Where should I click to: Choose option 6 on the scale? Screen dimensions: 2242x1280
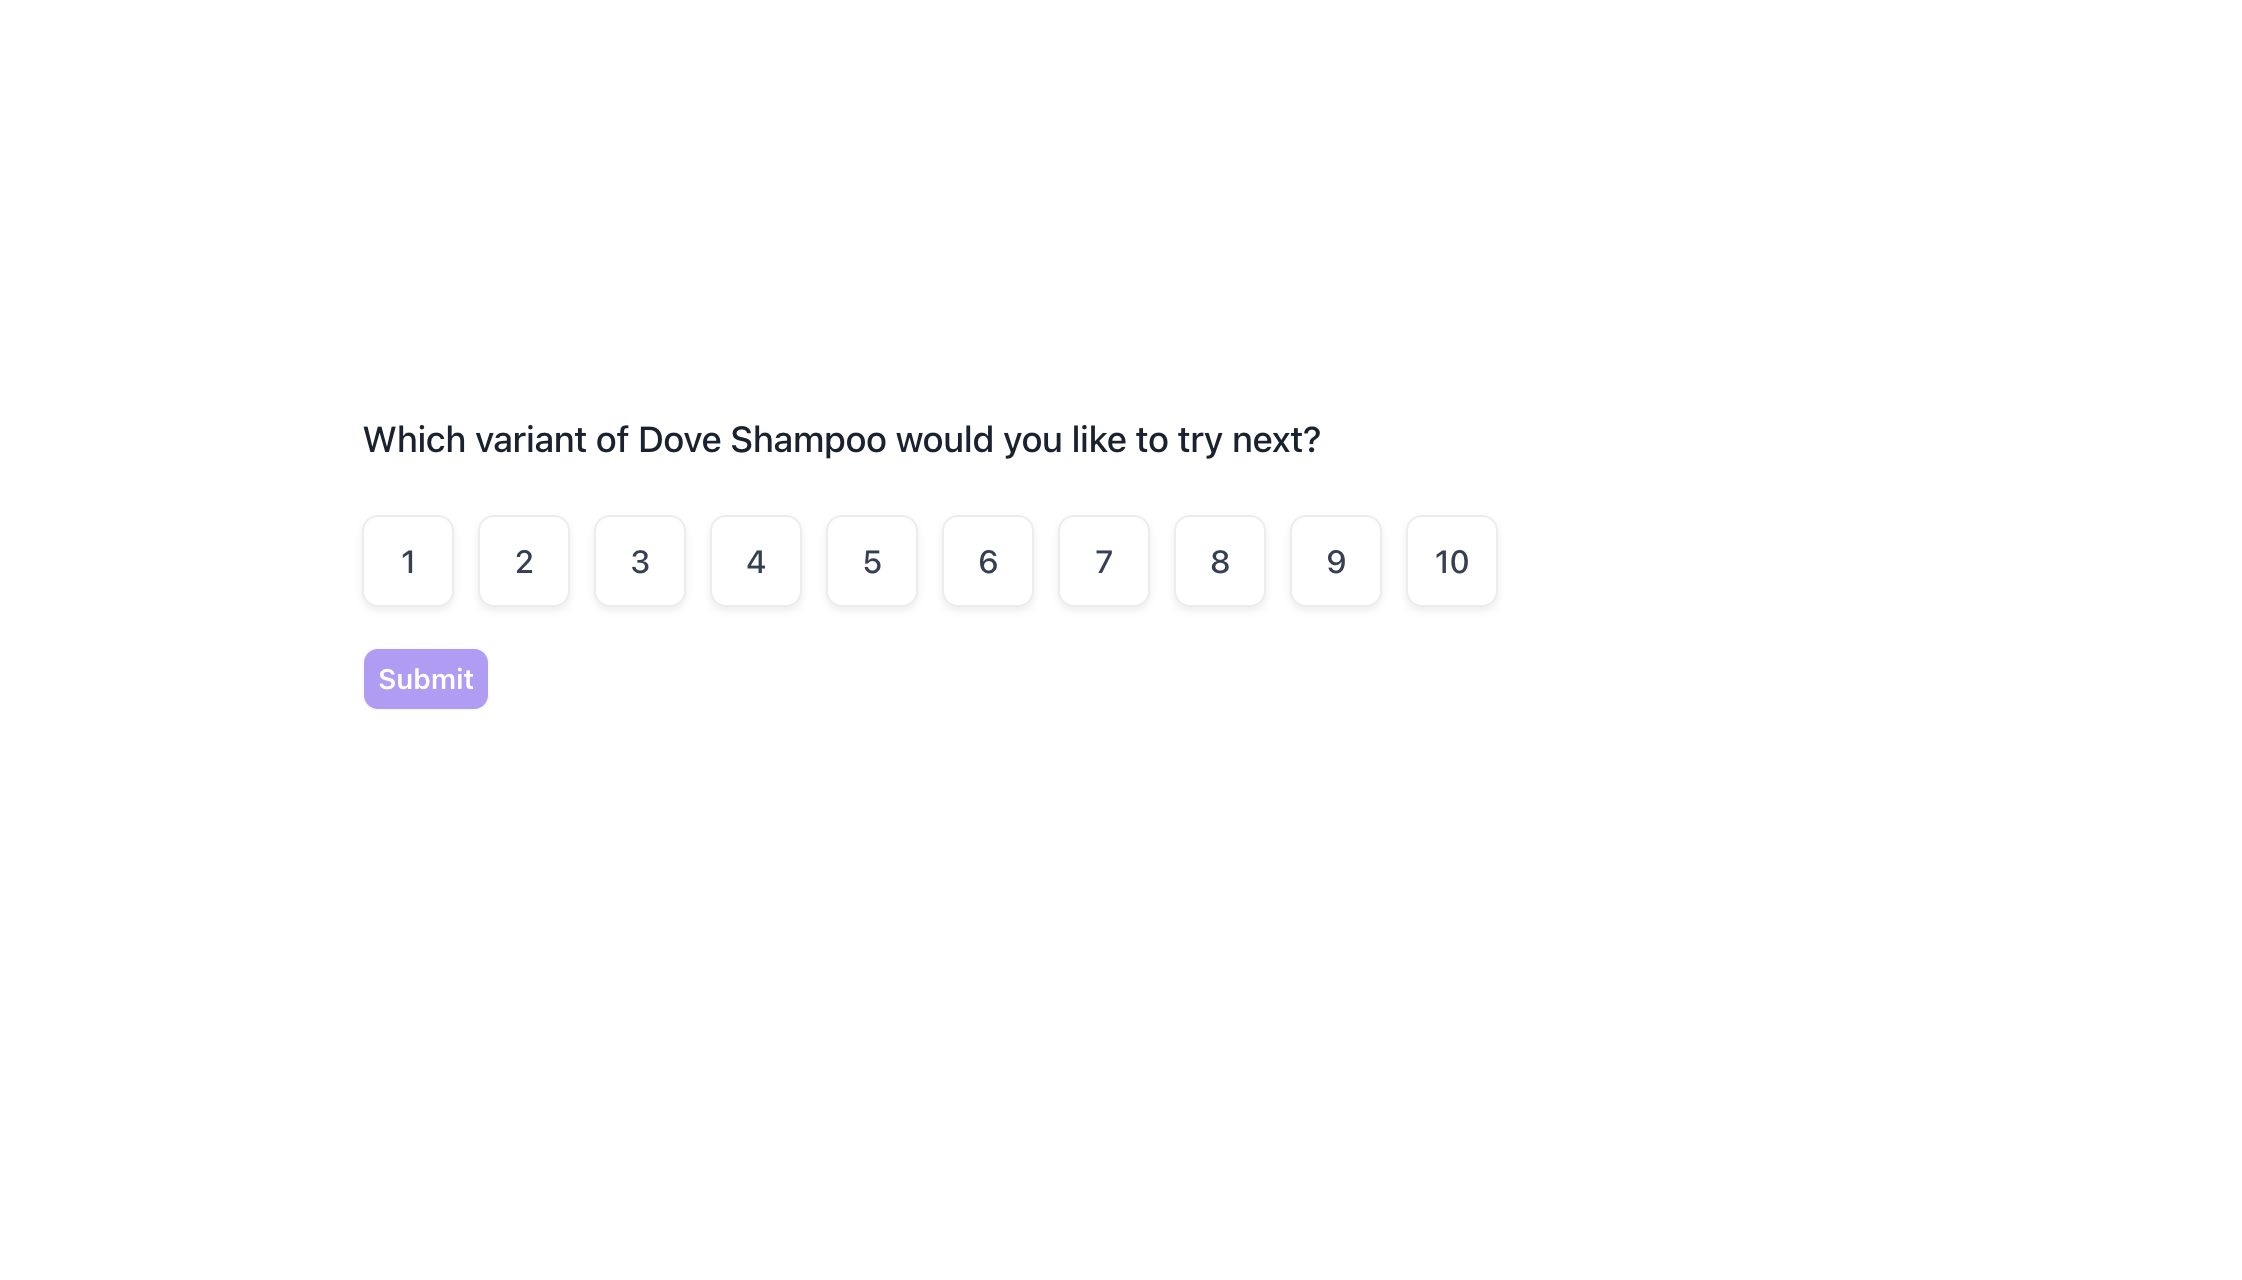point(988,561)
